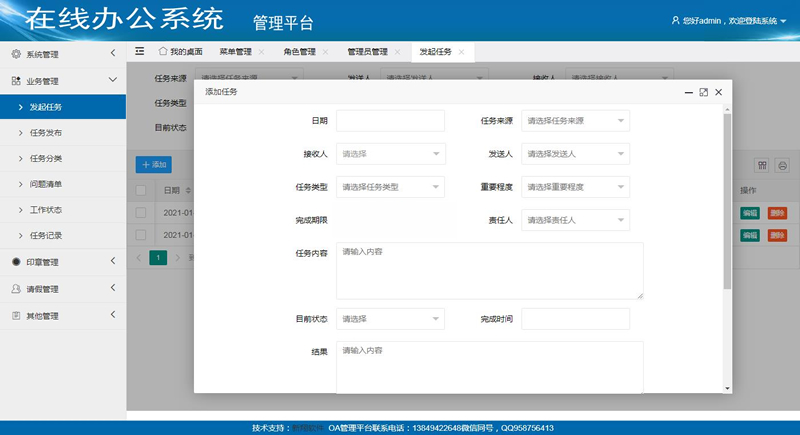Screen dimensions: 800x435
Task: Check the second table row checkbox
Action: [x=141, y=235]
